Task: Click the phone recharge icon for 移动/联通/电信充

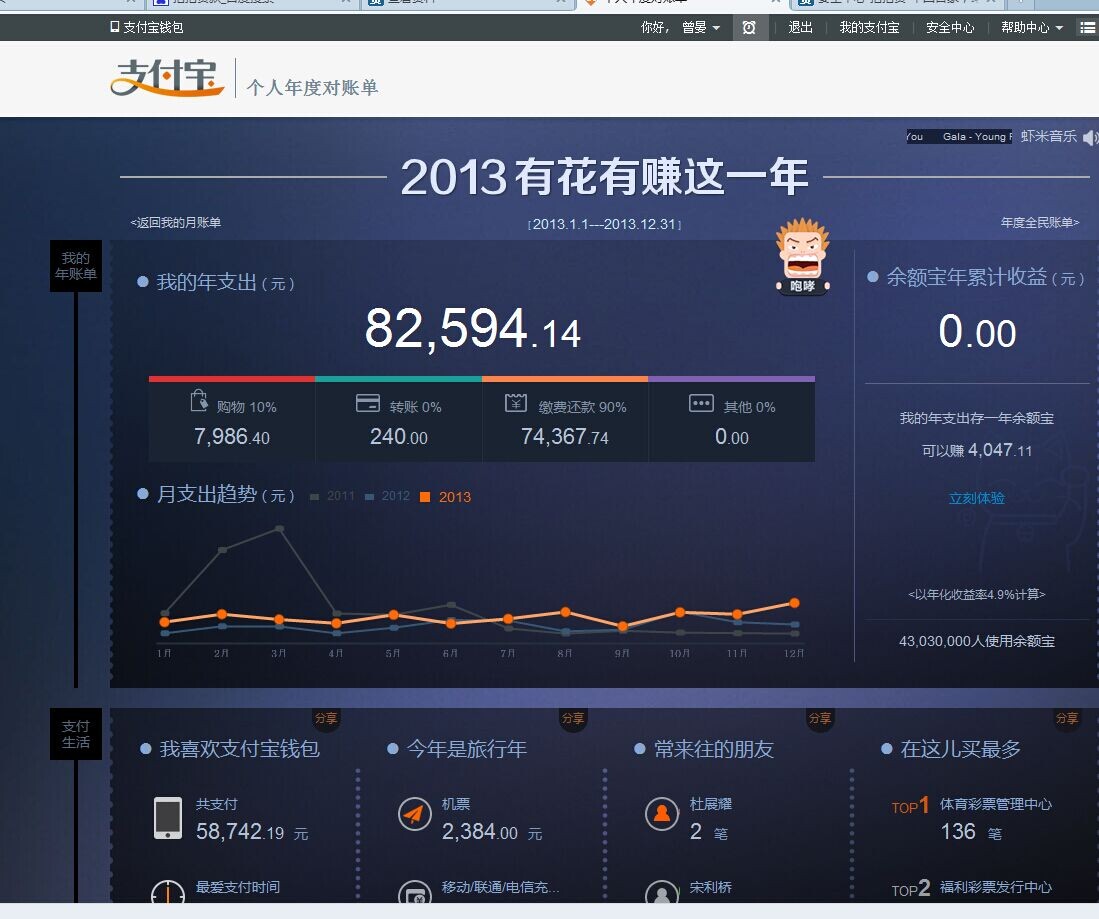Action: [415, 892]
